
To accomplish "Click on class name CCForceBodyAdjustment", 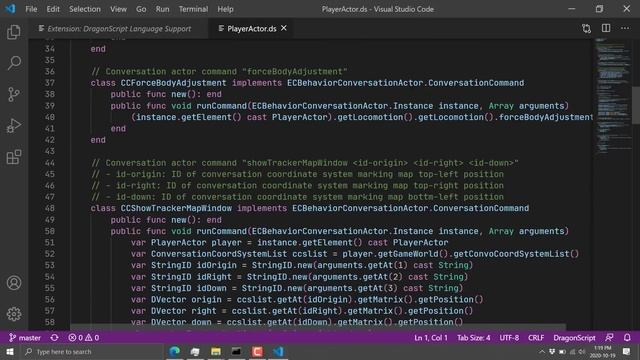I will [173, 83].
